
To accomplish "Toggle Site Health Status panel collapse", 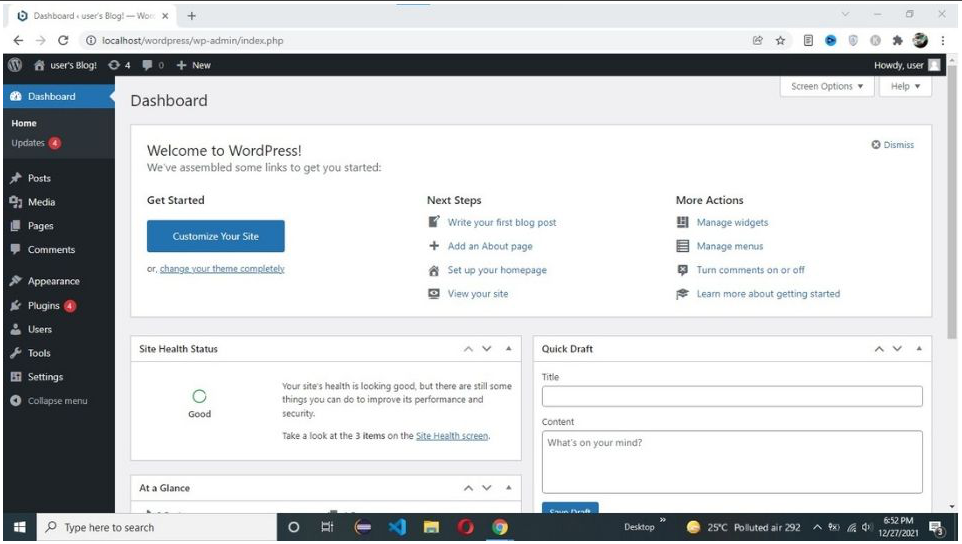I will [509, 349].
